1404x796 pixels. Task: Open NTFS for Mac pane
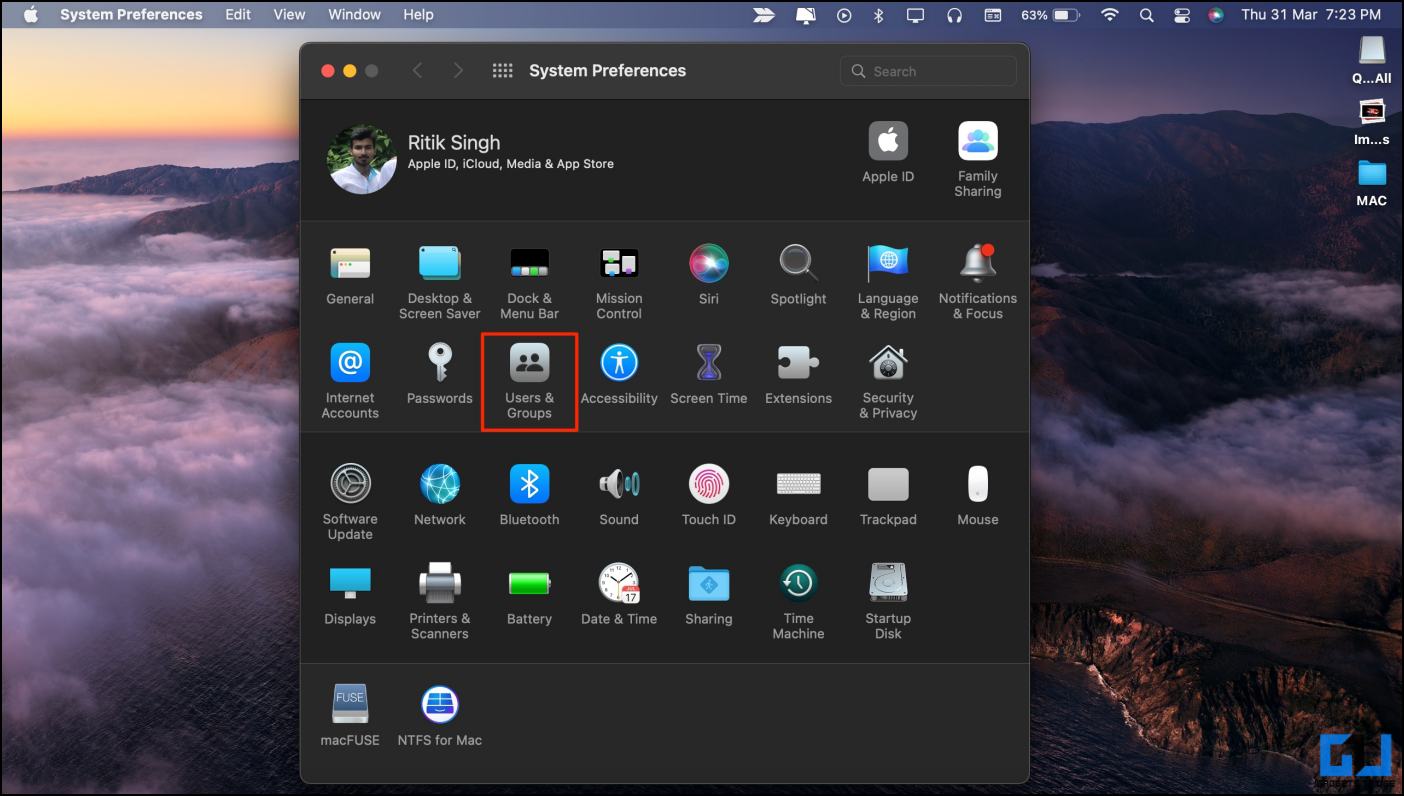tap(440, 717)
